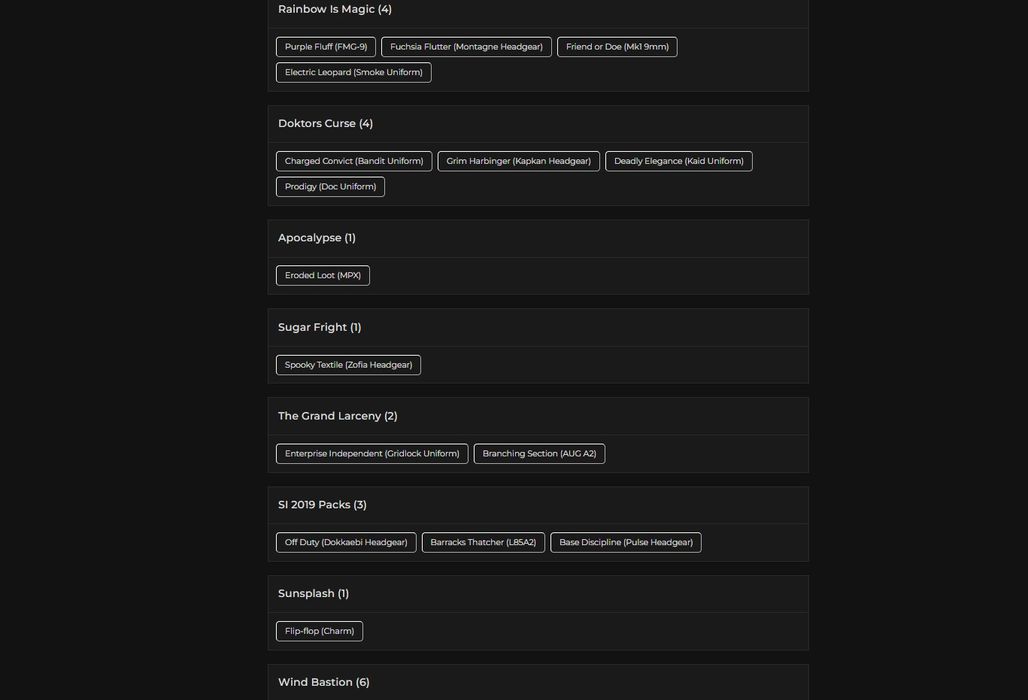Select Spooky Textile (Zofia Headgear) tag
The width and height of the screenshot is (1028, 700).
tap(348, 365)
